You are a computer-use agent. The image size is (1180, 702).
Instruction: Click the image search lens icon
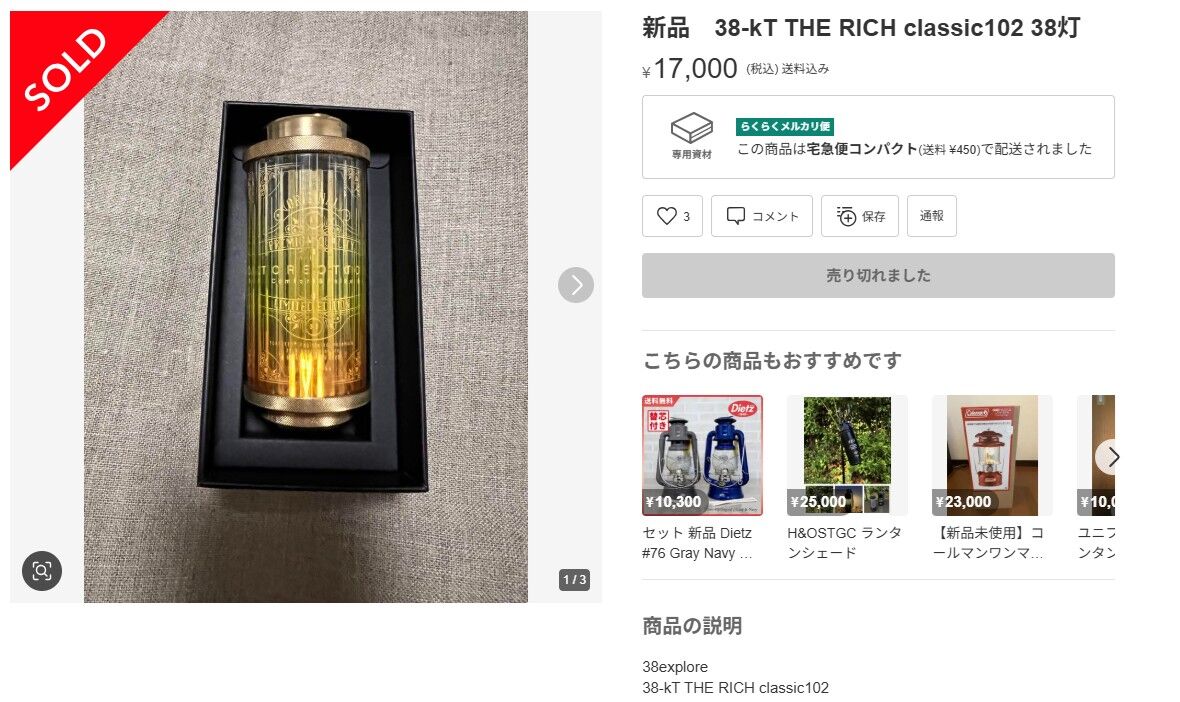coord(42,570)
